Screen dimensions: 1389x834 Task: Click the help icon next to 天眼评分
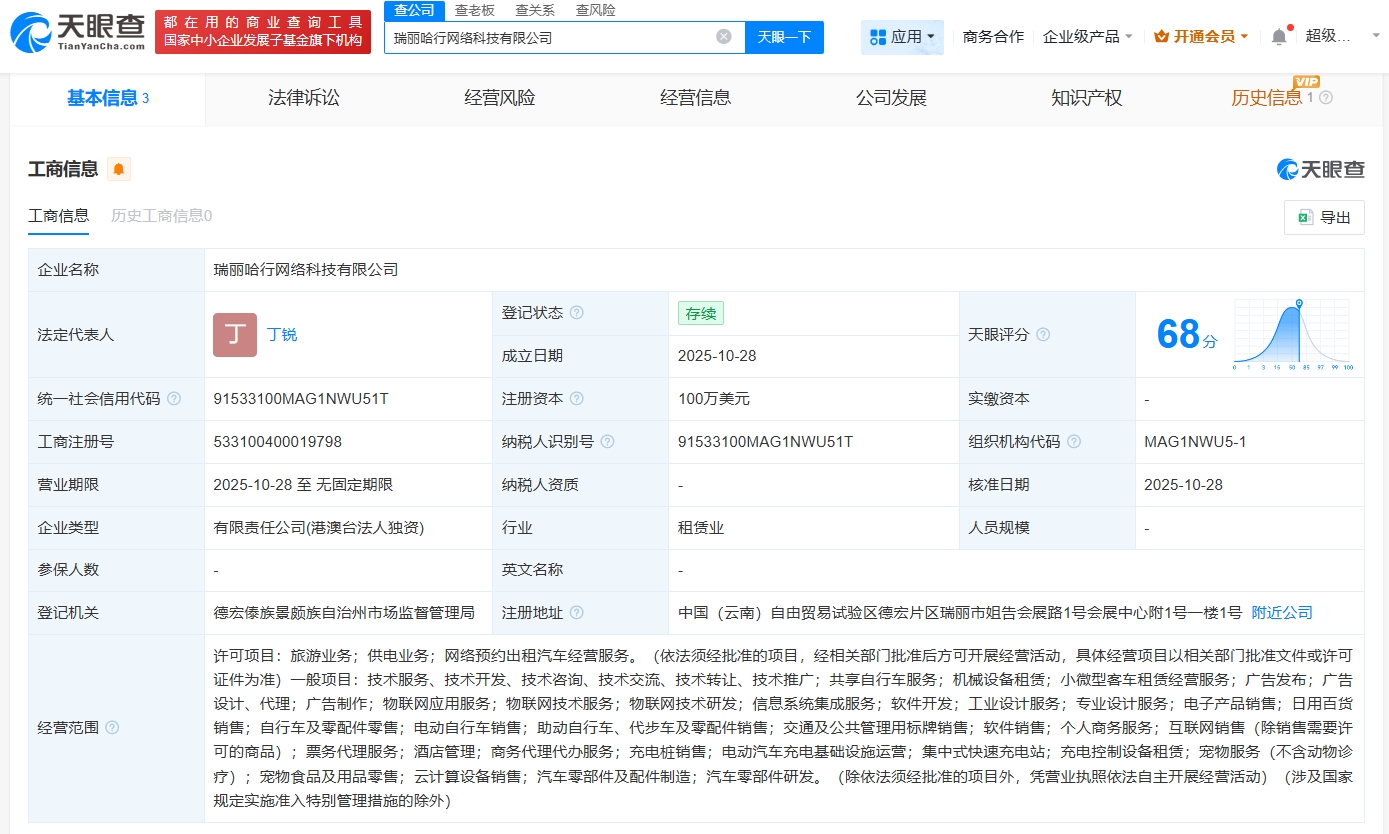[1043, 334]
